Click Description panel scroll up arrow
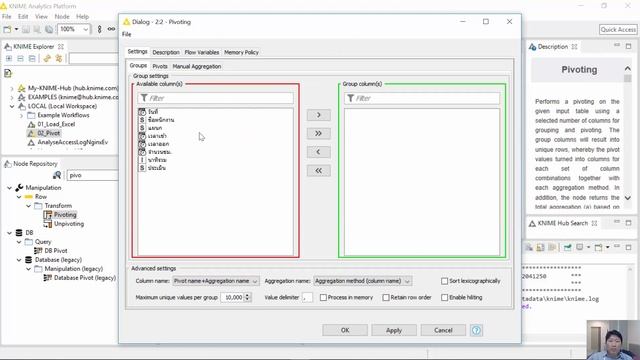Viewport: 640px width, 360px height. (628, 69)
